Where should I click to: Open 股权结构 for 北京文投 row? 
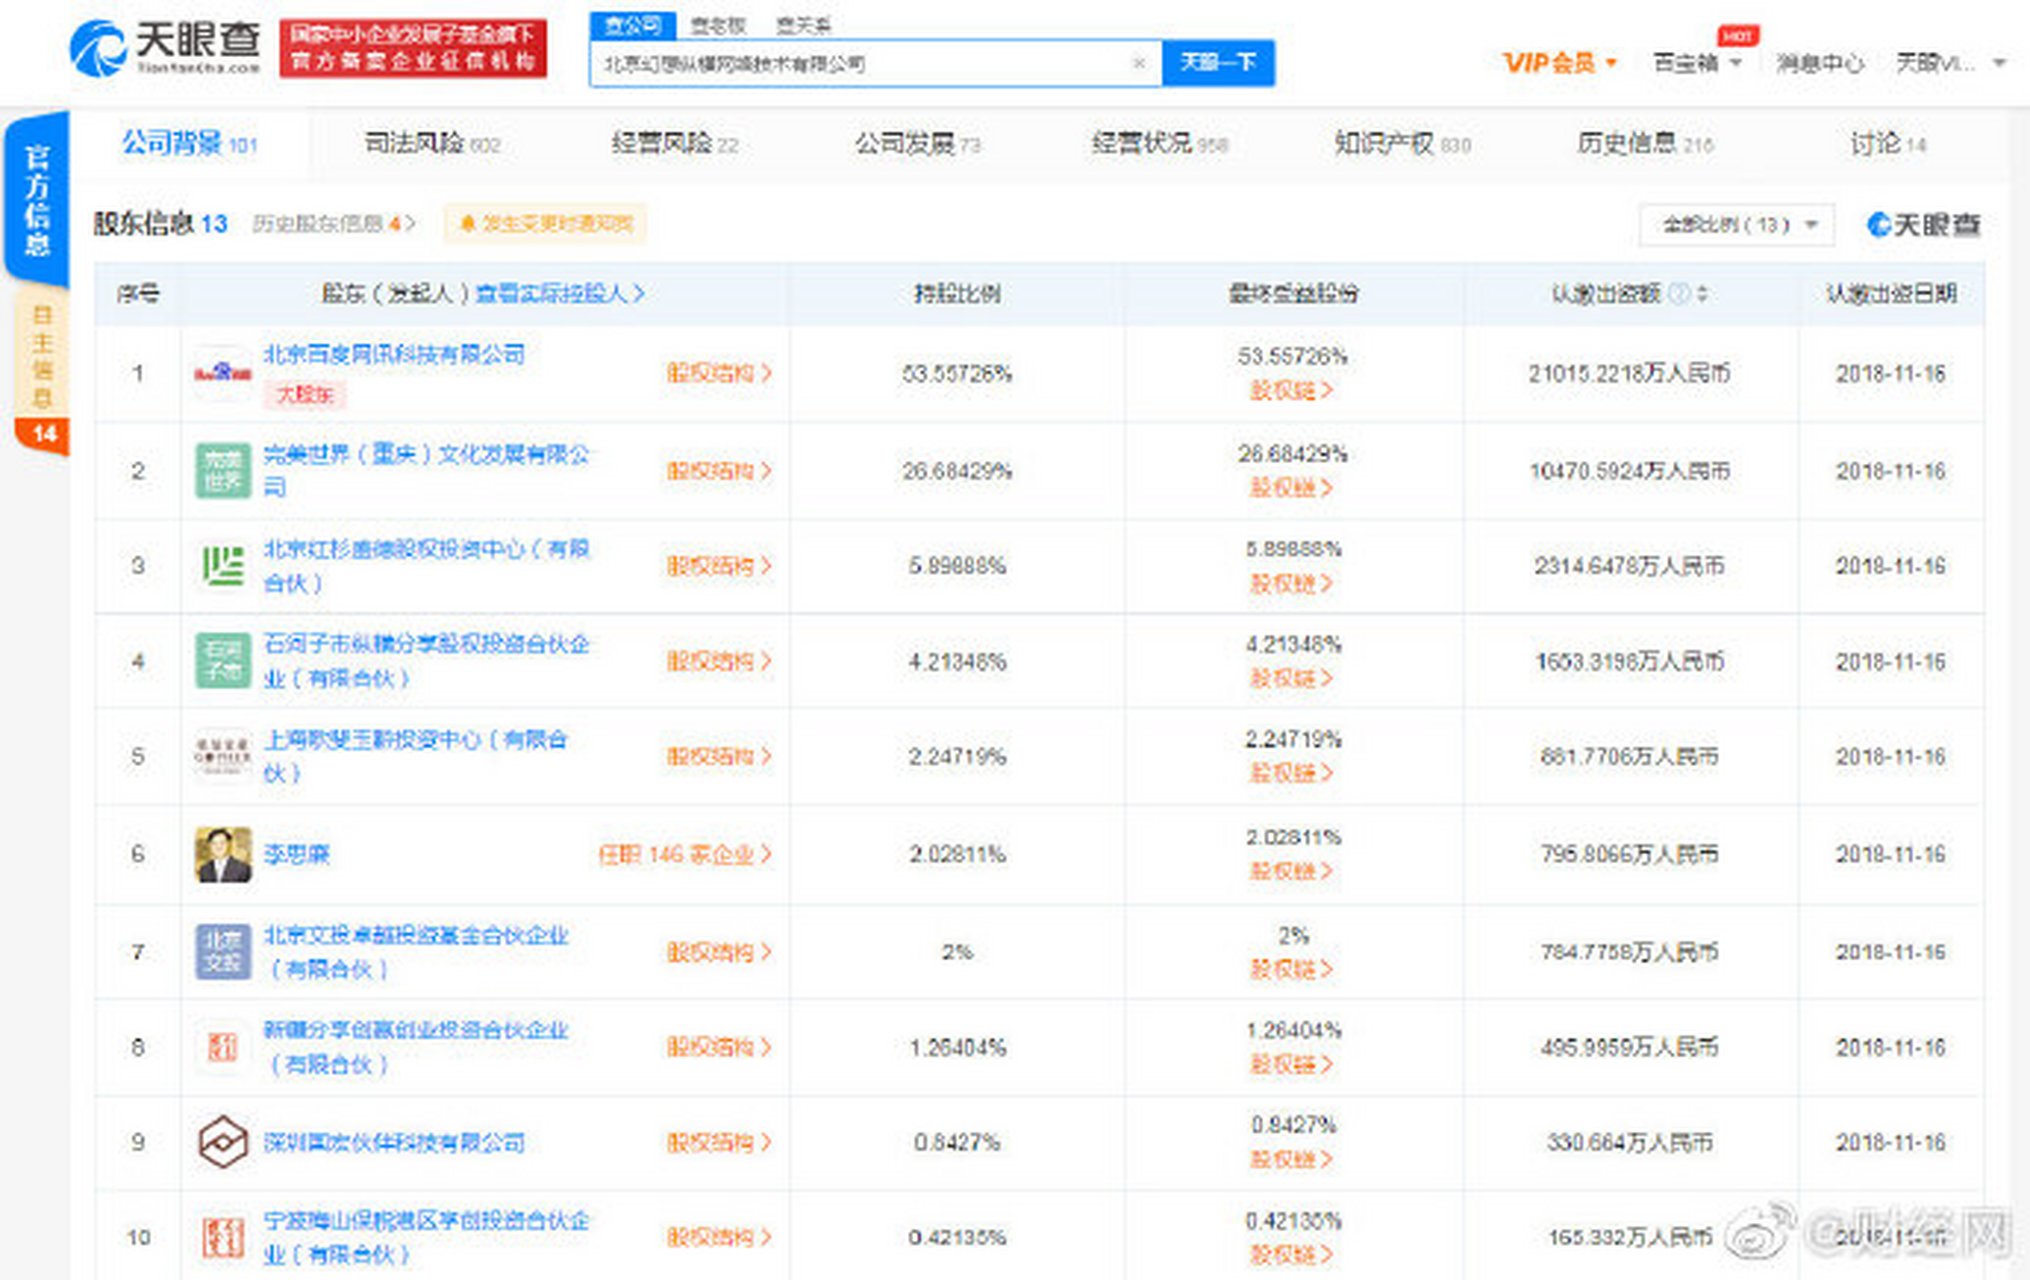tap(719, 952)
